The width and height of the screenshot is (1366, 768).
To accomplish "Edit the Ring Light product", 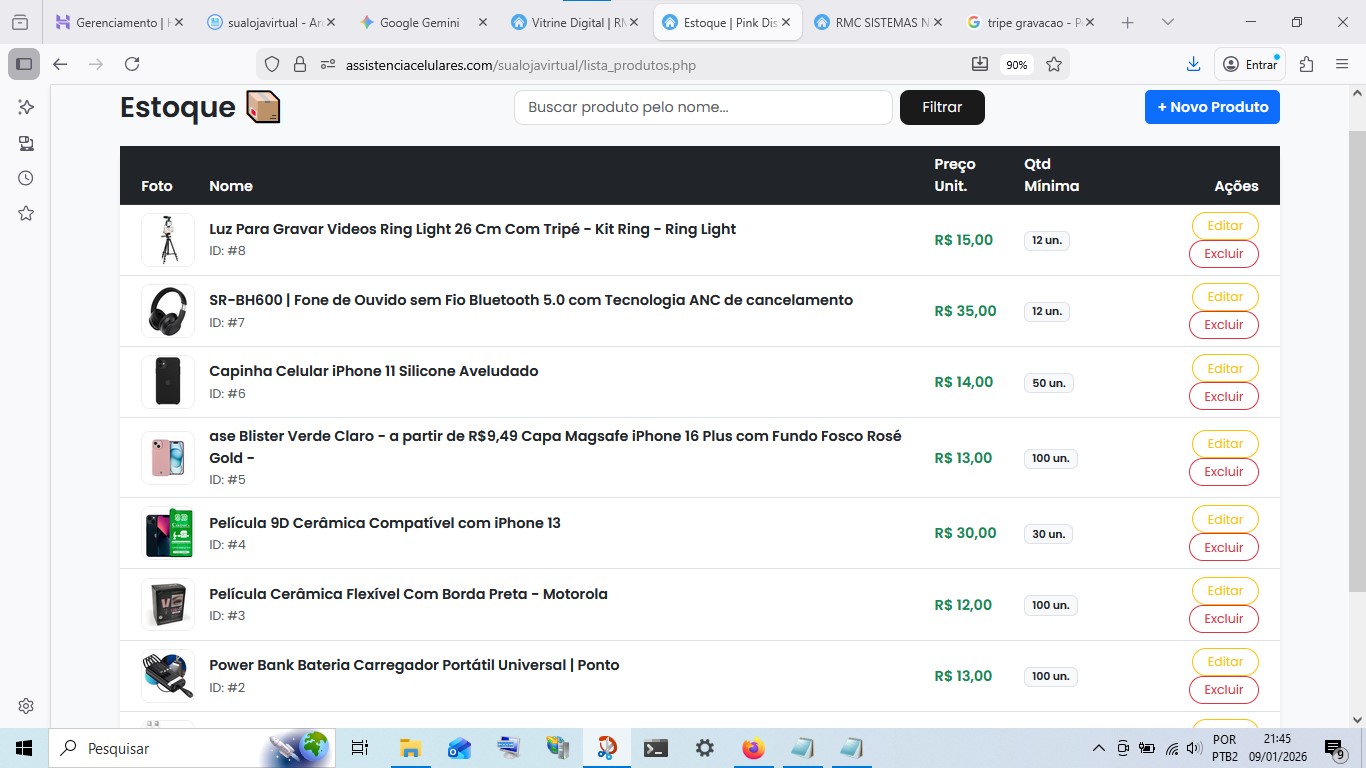I will coord(1224,226).
